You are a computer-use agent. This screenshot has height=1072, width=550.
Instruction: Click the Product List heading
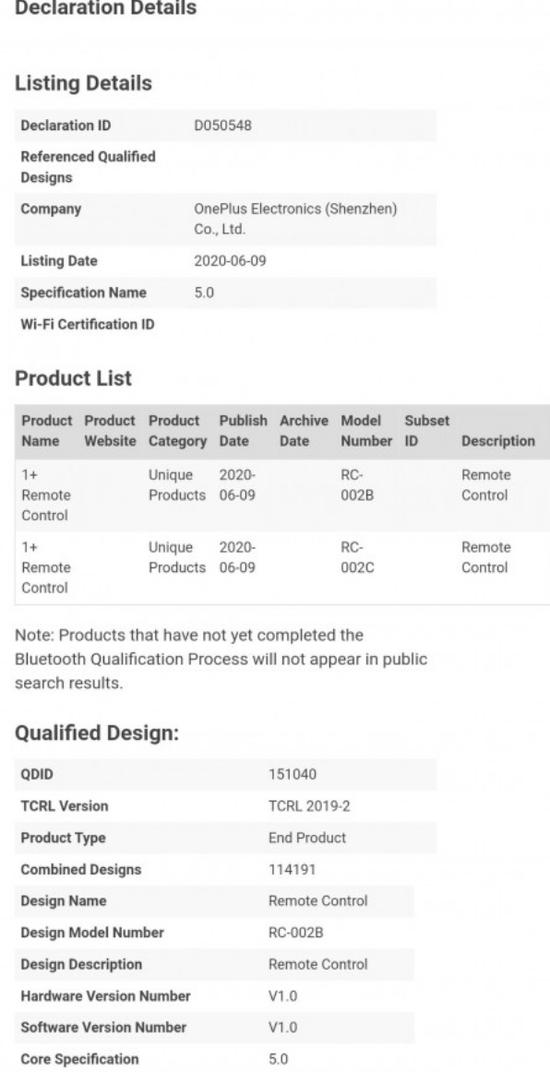(x=73, y=379)
